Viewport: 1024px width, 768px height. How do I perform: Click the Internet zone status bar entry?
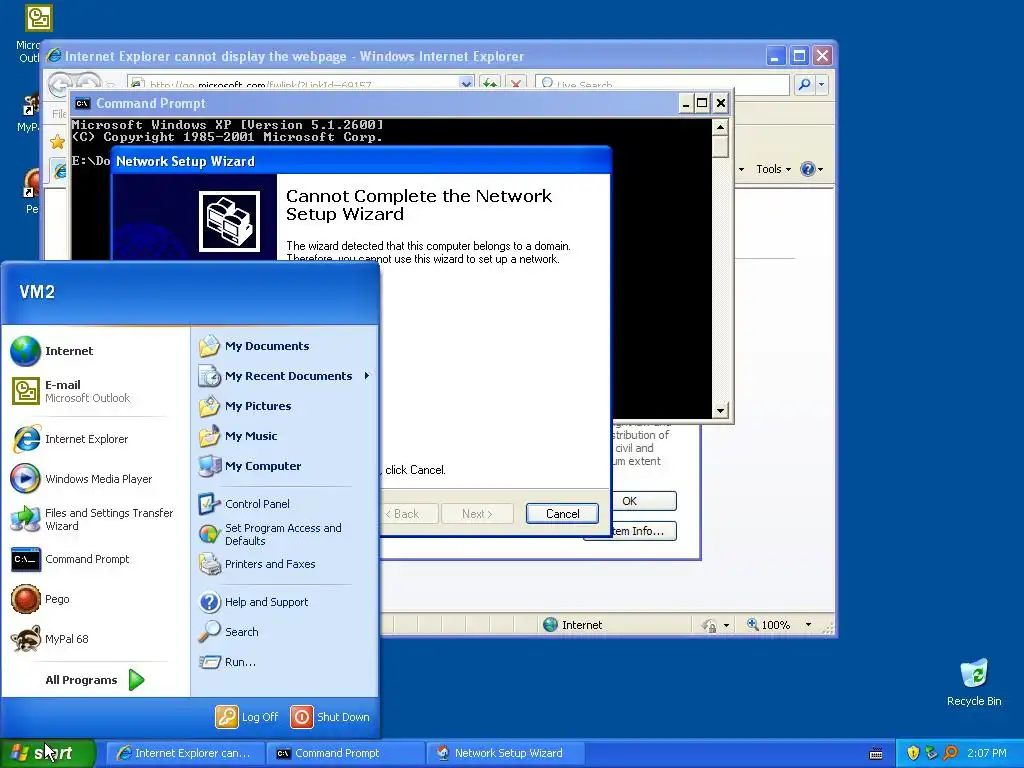pos(573,625)
